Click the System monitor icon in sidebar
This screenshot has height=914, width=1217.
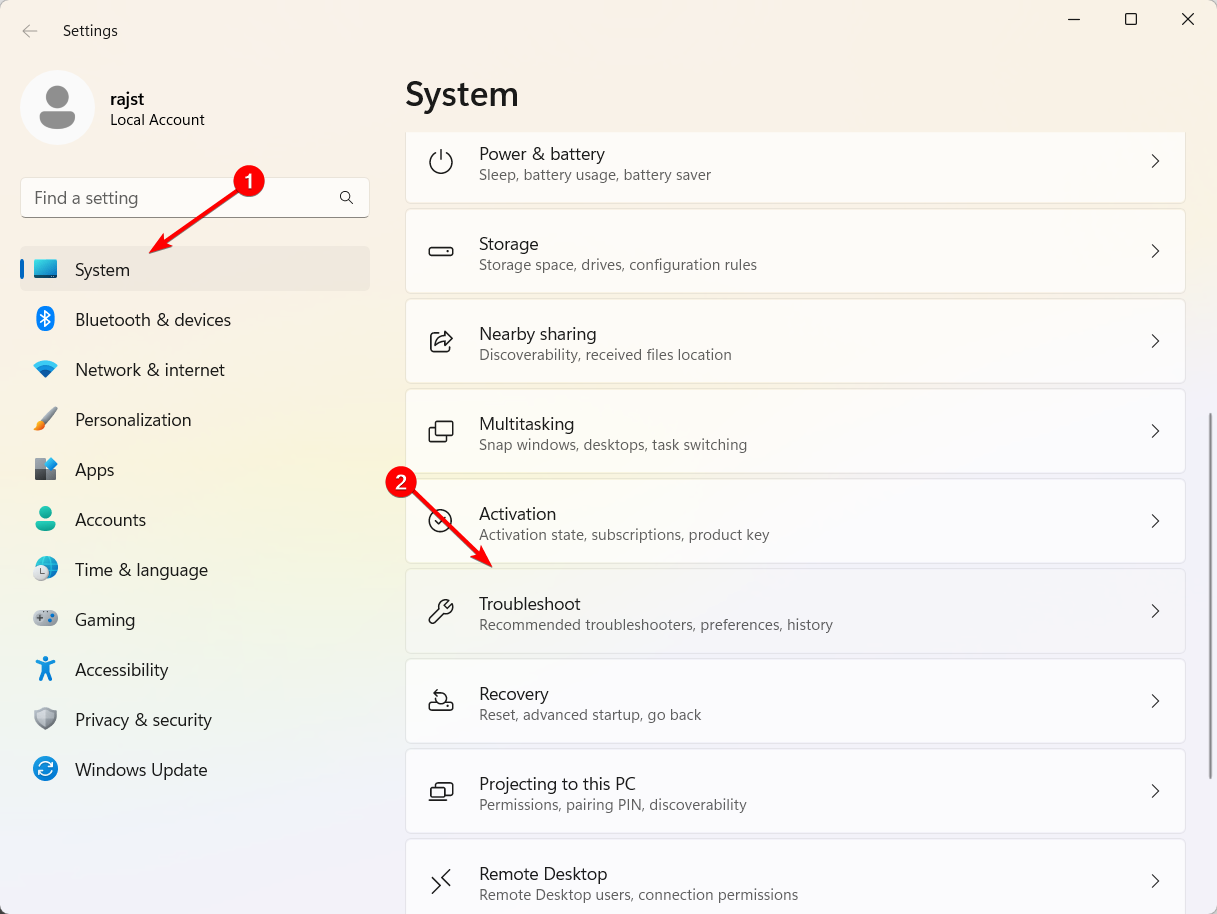coord(46,269)
